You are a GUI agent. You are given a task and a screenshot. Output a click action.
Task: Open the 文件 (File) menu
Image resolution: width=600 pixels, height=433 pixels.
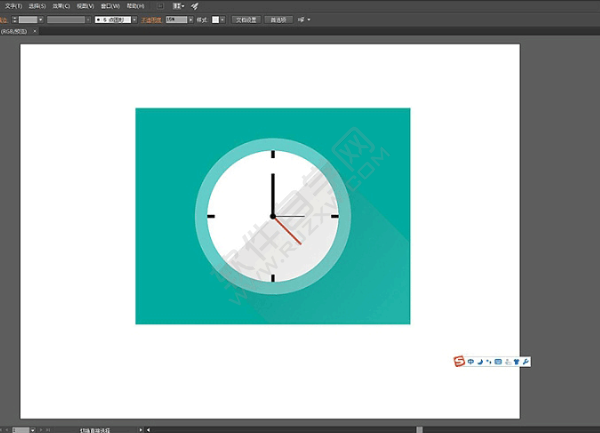[13, 6]
